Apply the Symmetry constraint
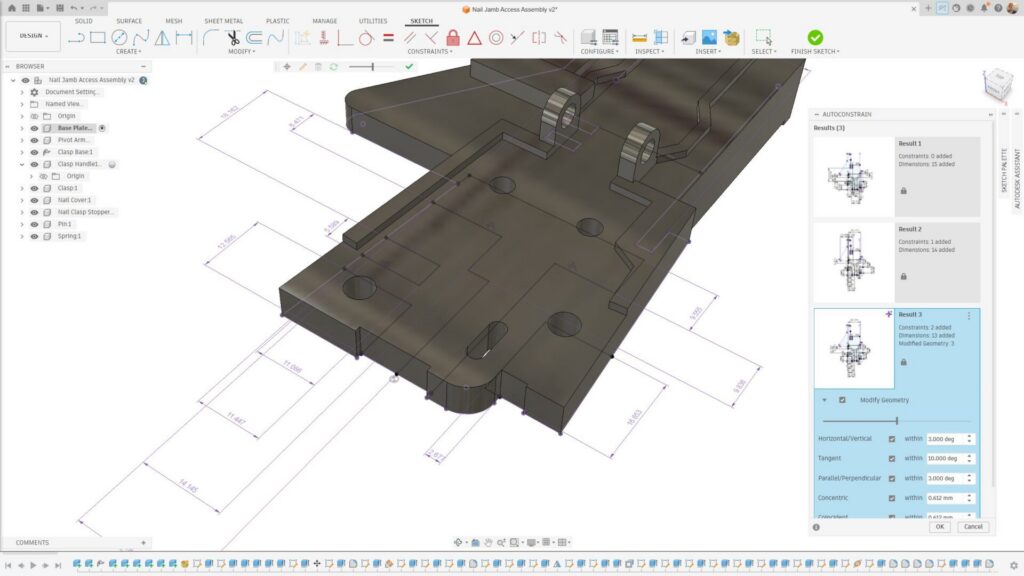Viewport: 1024px width, 576px height. click(x=539, y=38)
